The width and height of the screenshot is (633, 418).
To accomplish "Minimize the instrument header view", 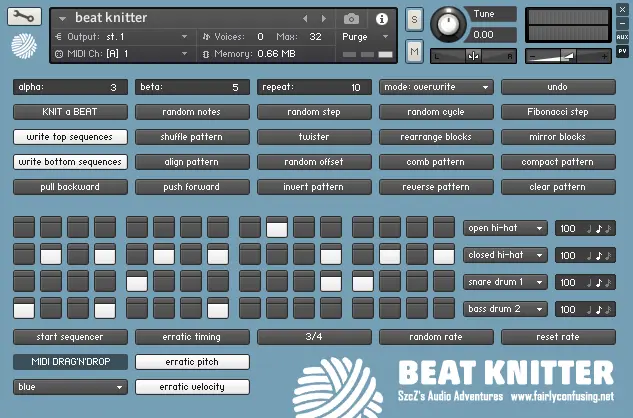I will pos(622,23).
